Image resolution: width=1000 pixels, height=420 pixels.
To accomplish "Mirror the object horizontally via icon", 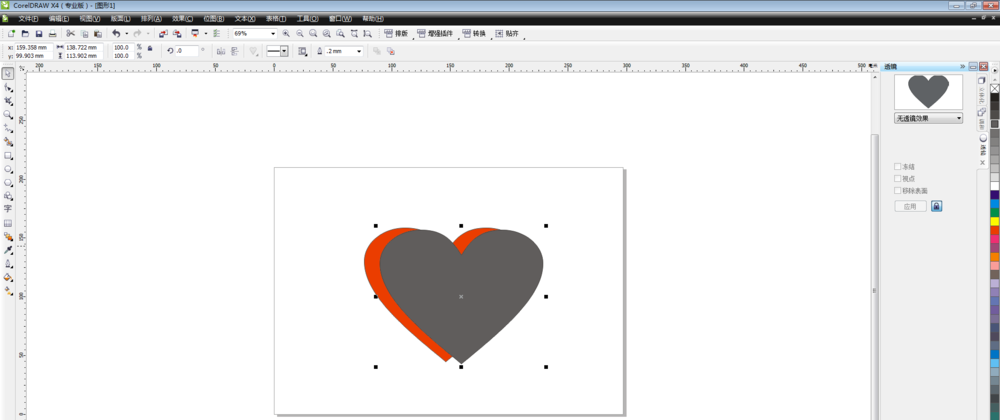I will coord(221,51).
